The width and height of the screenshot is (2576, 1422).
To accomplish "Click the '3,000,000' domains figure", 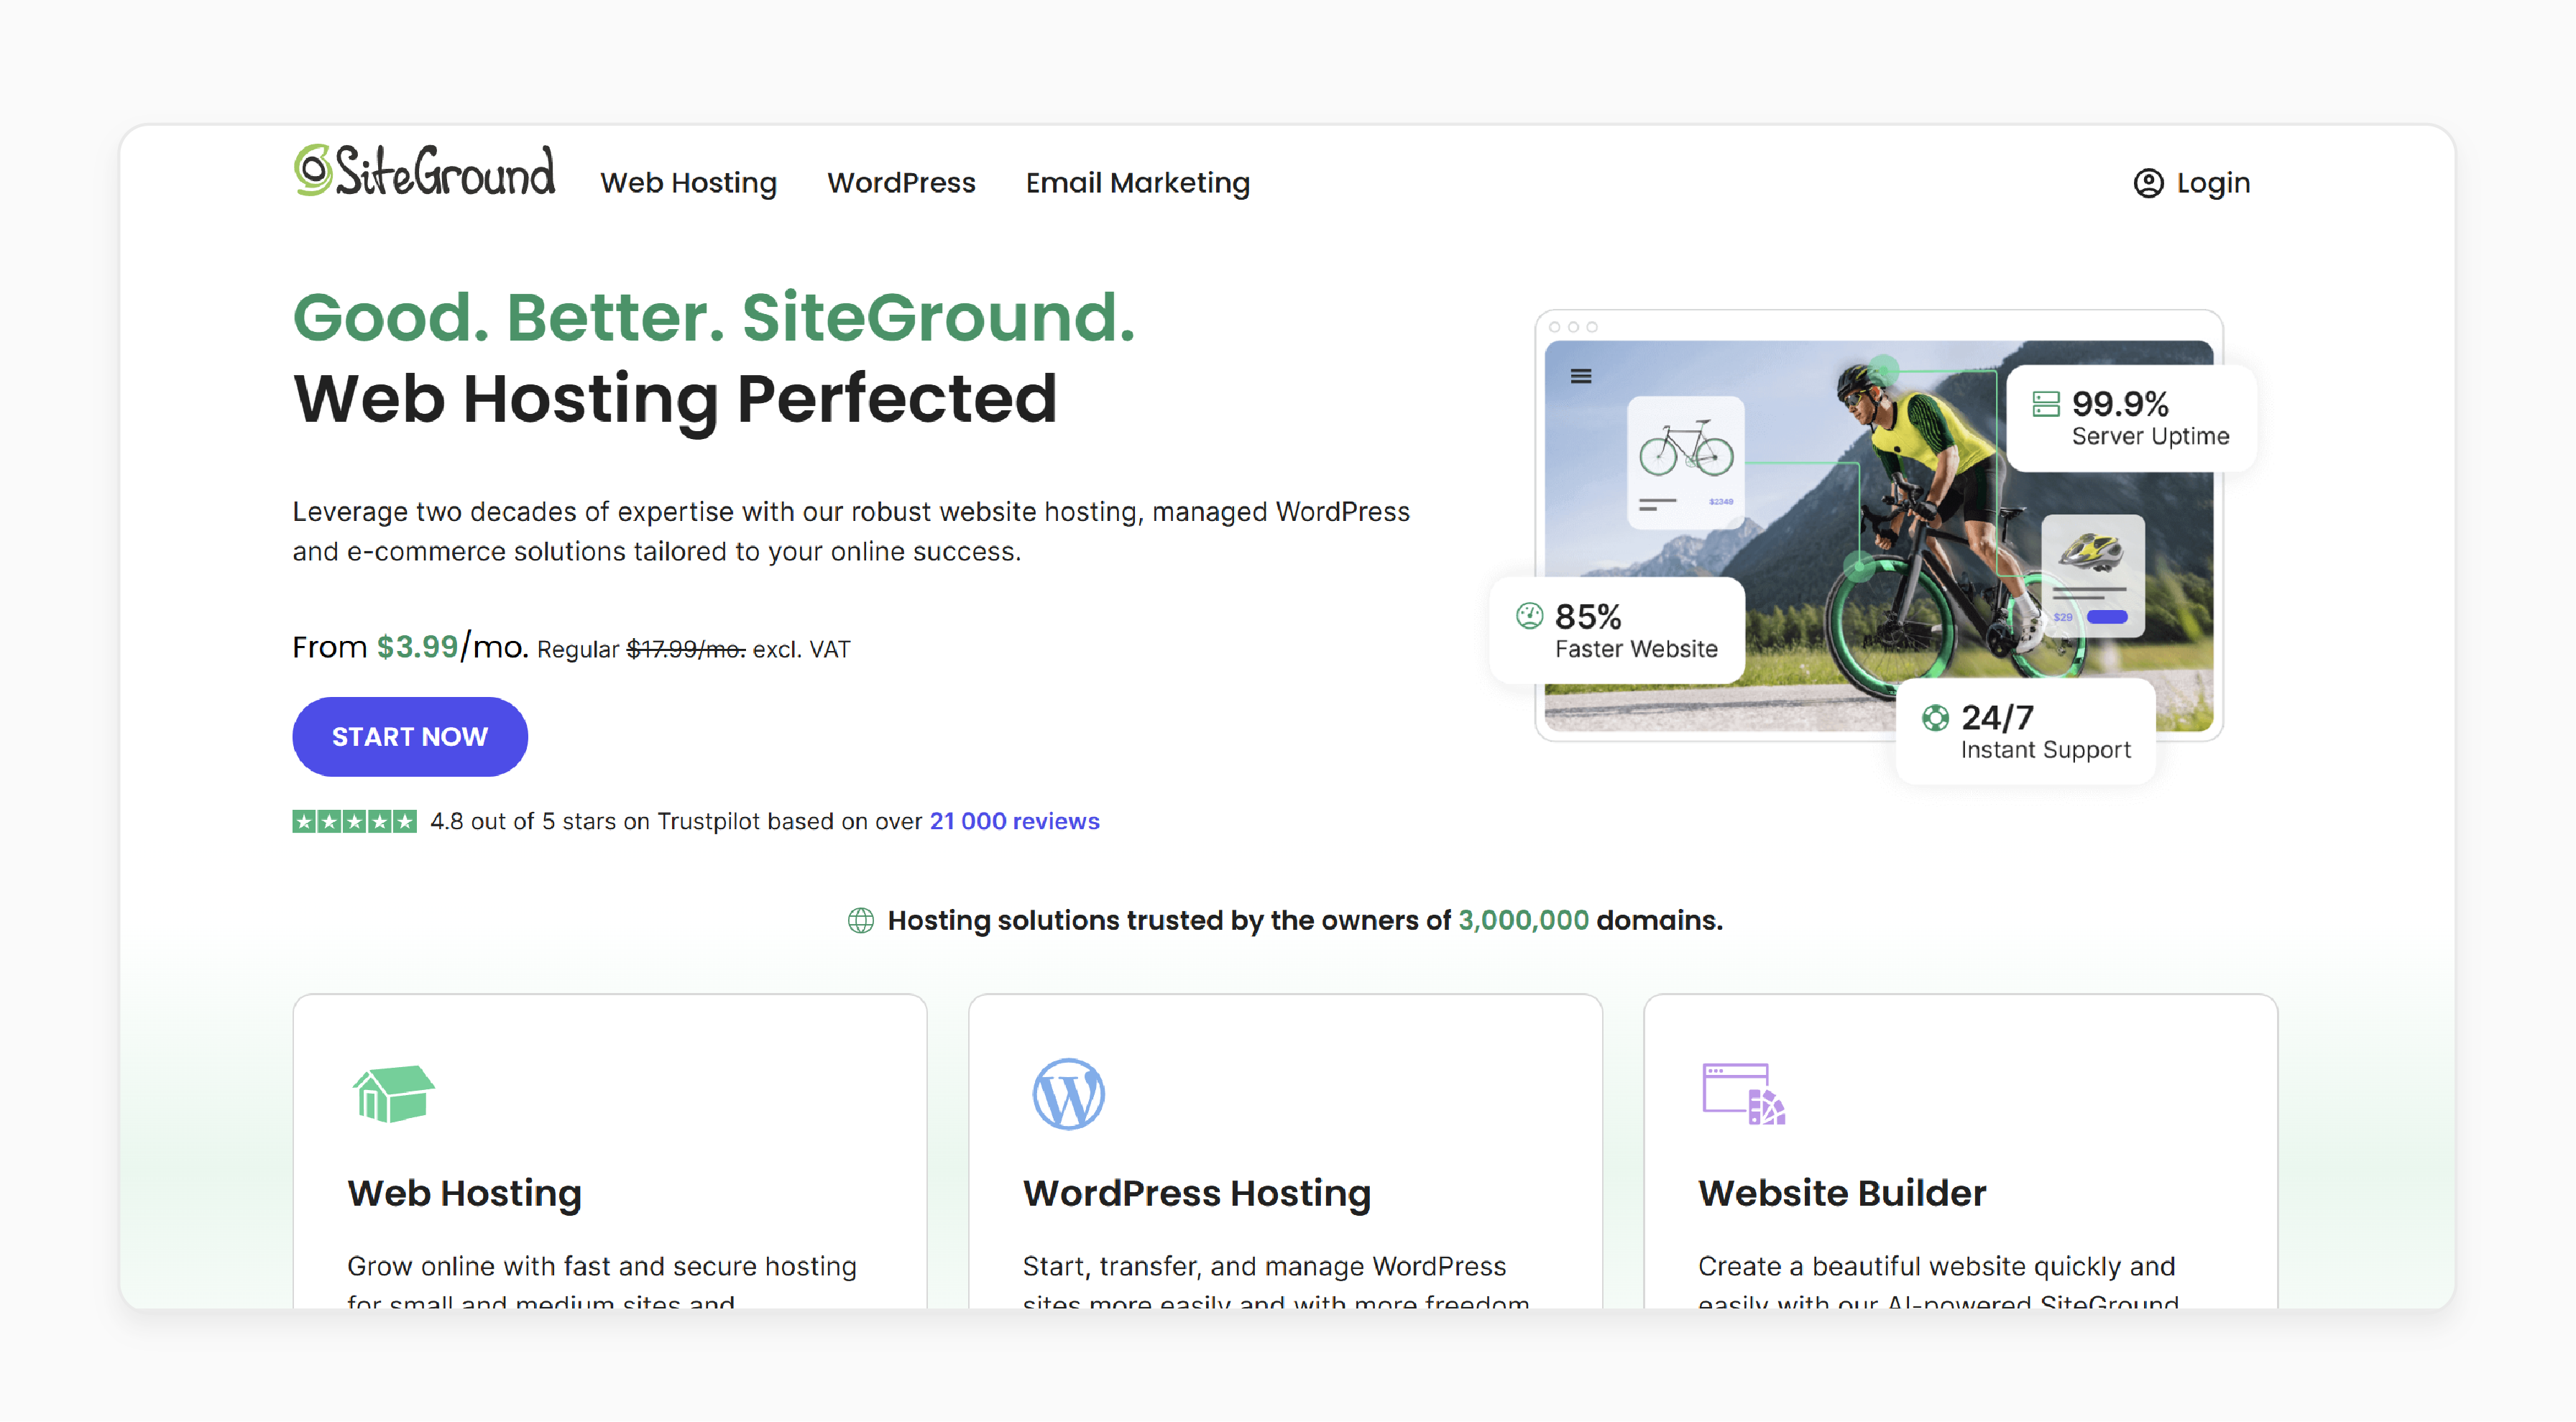I will pyautogui.click(x=1523, y=920).
